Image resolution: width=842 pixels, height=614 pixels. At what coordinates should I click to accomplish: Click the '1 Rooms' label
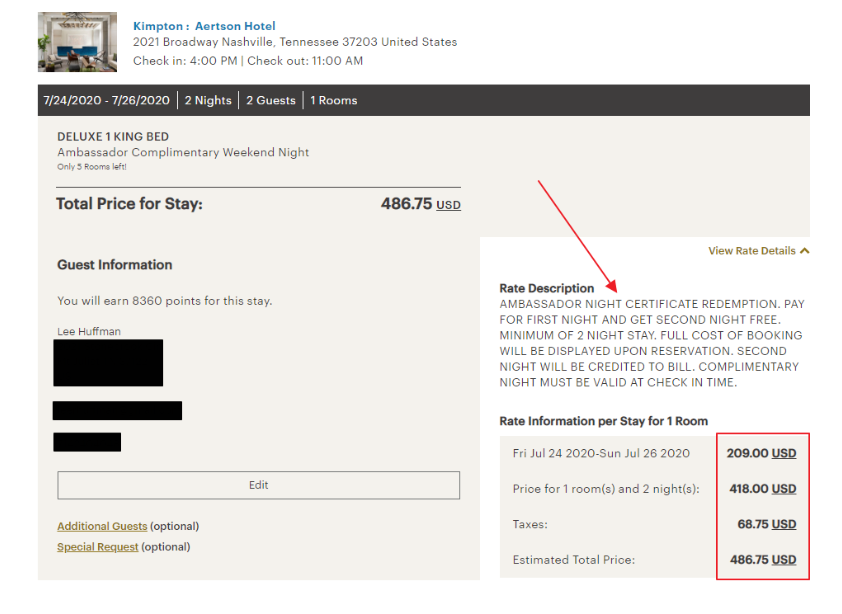click(333, 100)
